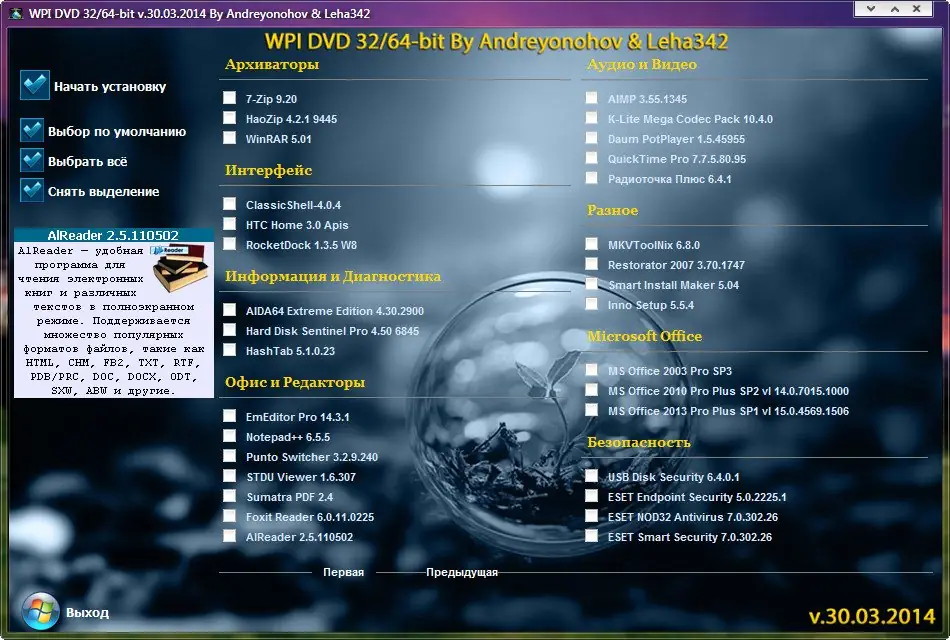Tick RocketDock 1.3.5 W8 checkbox

pos(230,244)
